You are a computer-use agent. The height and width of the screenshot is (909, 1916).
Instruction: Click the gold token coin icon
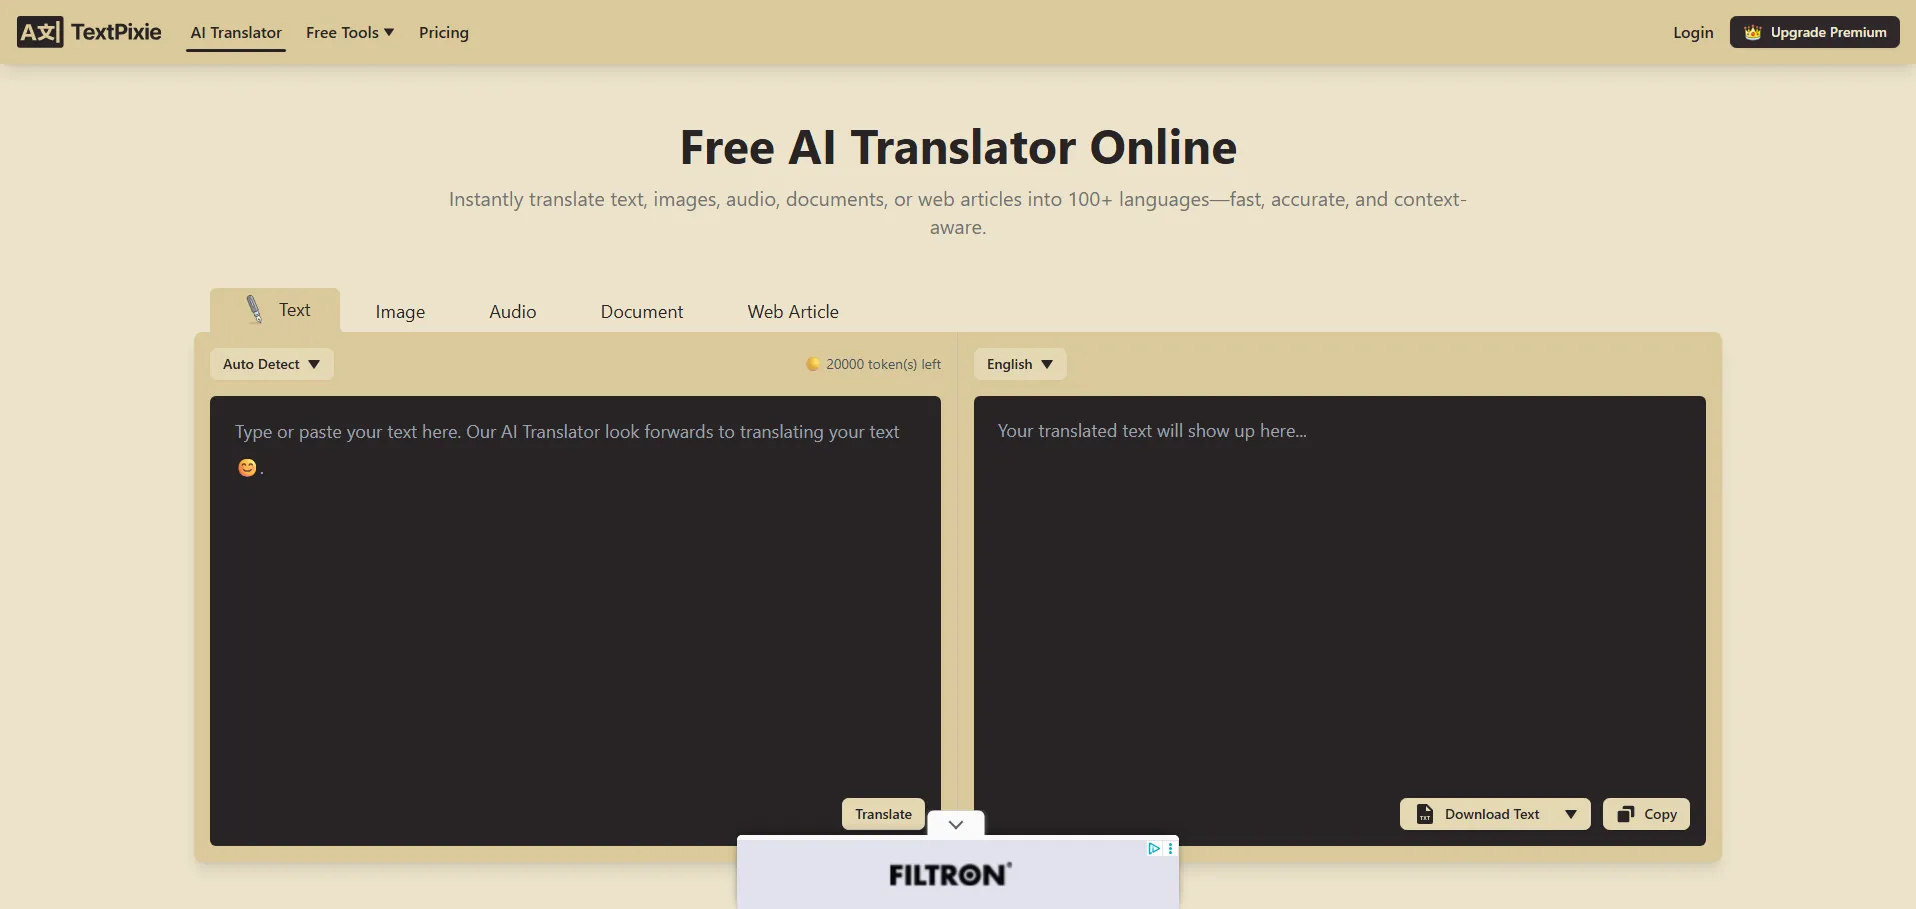[813, 364]
